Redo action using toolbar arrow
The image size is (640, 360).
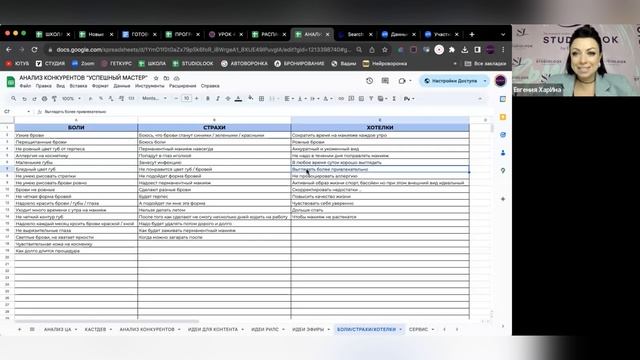pos(34,98)
